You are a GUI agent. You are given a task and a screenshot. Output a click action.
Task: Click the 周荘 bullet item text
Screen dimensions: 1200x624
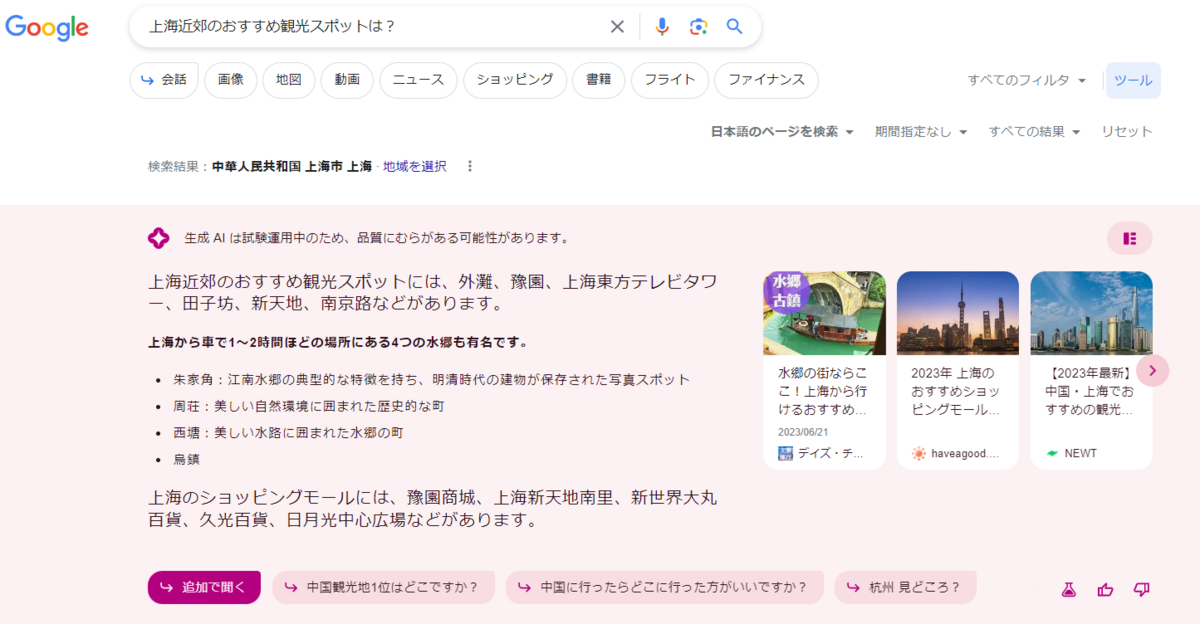coord(308,406)
